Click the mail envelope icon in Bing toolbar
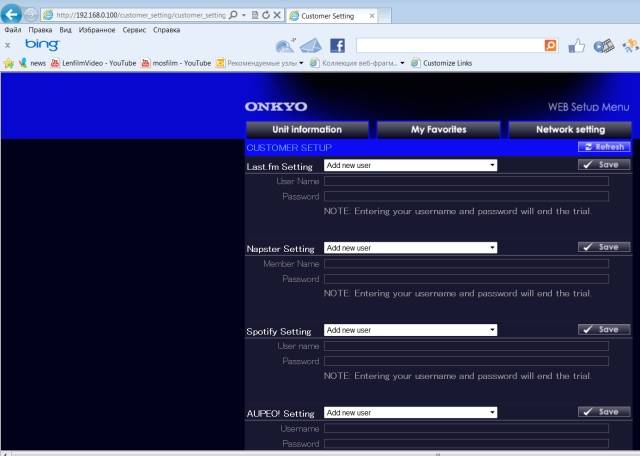640x456 pixels. [x=311, y=46]
